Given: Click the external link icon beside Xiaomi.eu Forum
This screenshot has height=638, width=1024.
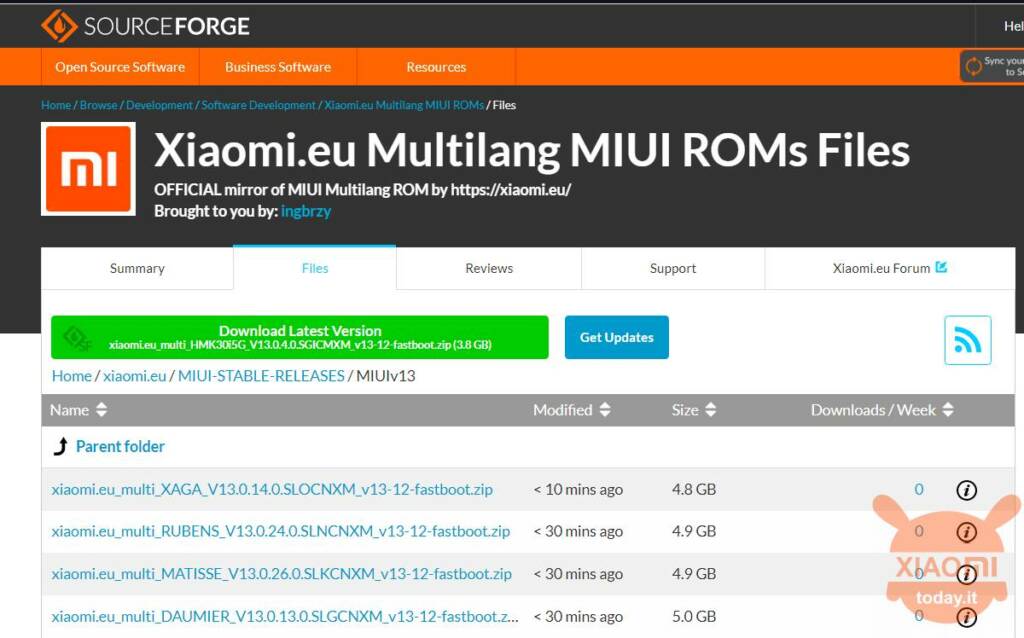Looking at the screenshot, I should coord(941,267).
